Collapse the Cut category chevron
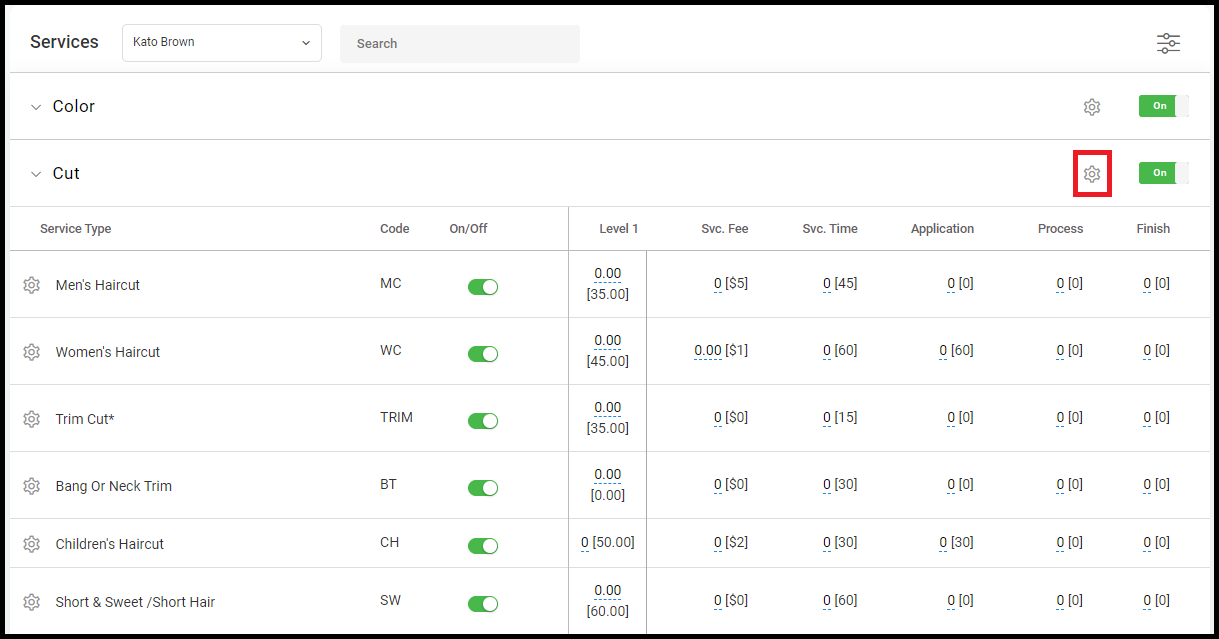The width and height of the screenshot is (1219, 639). pos(36,174)
